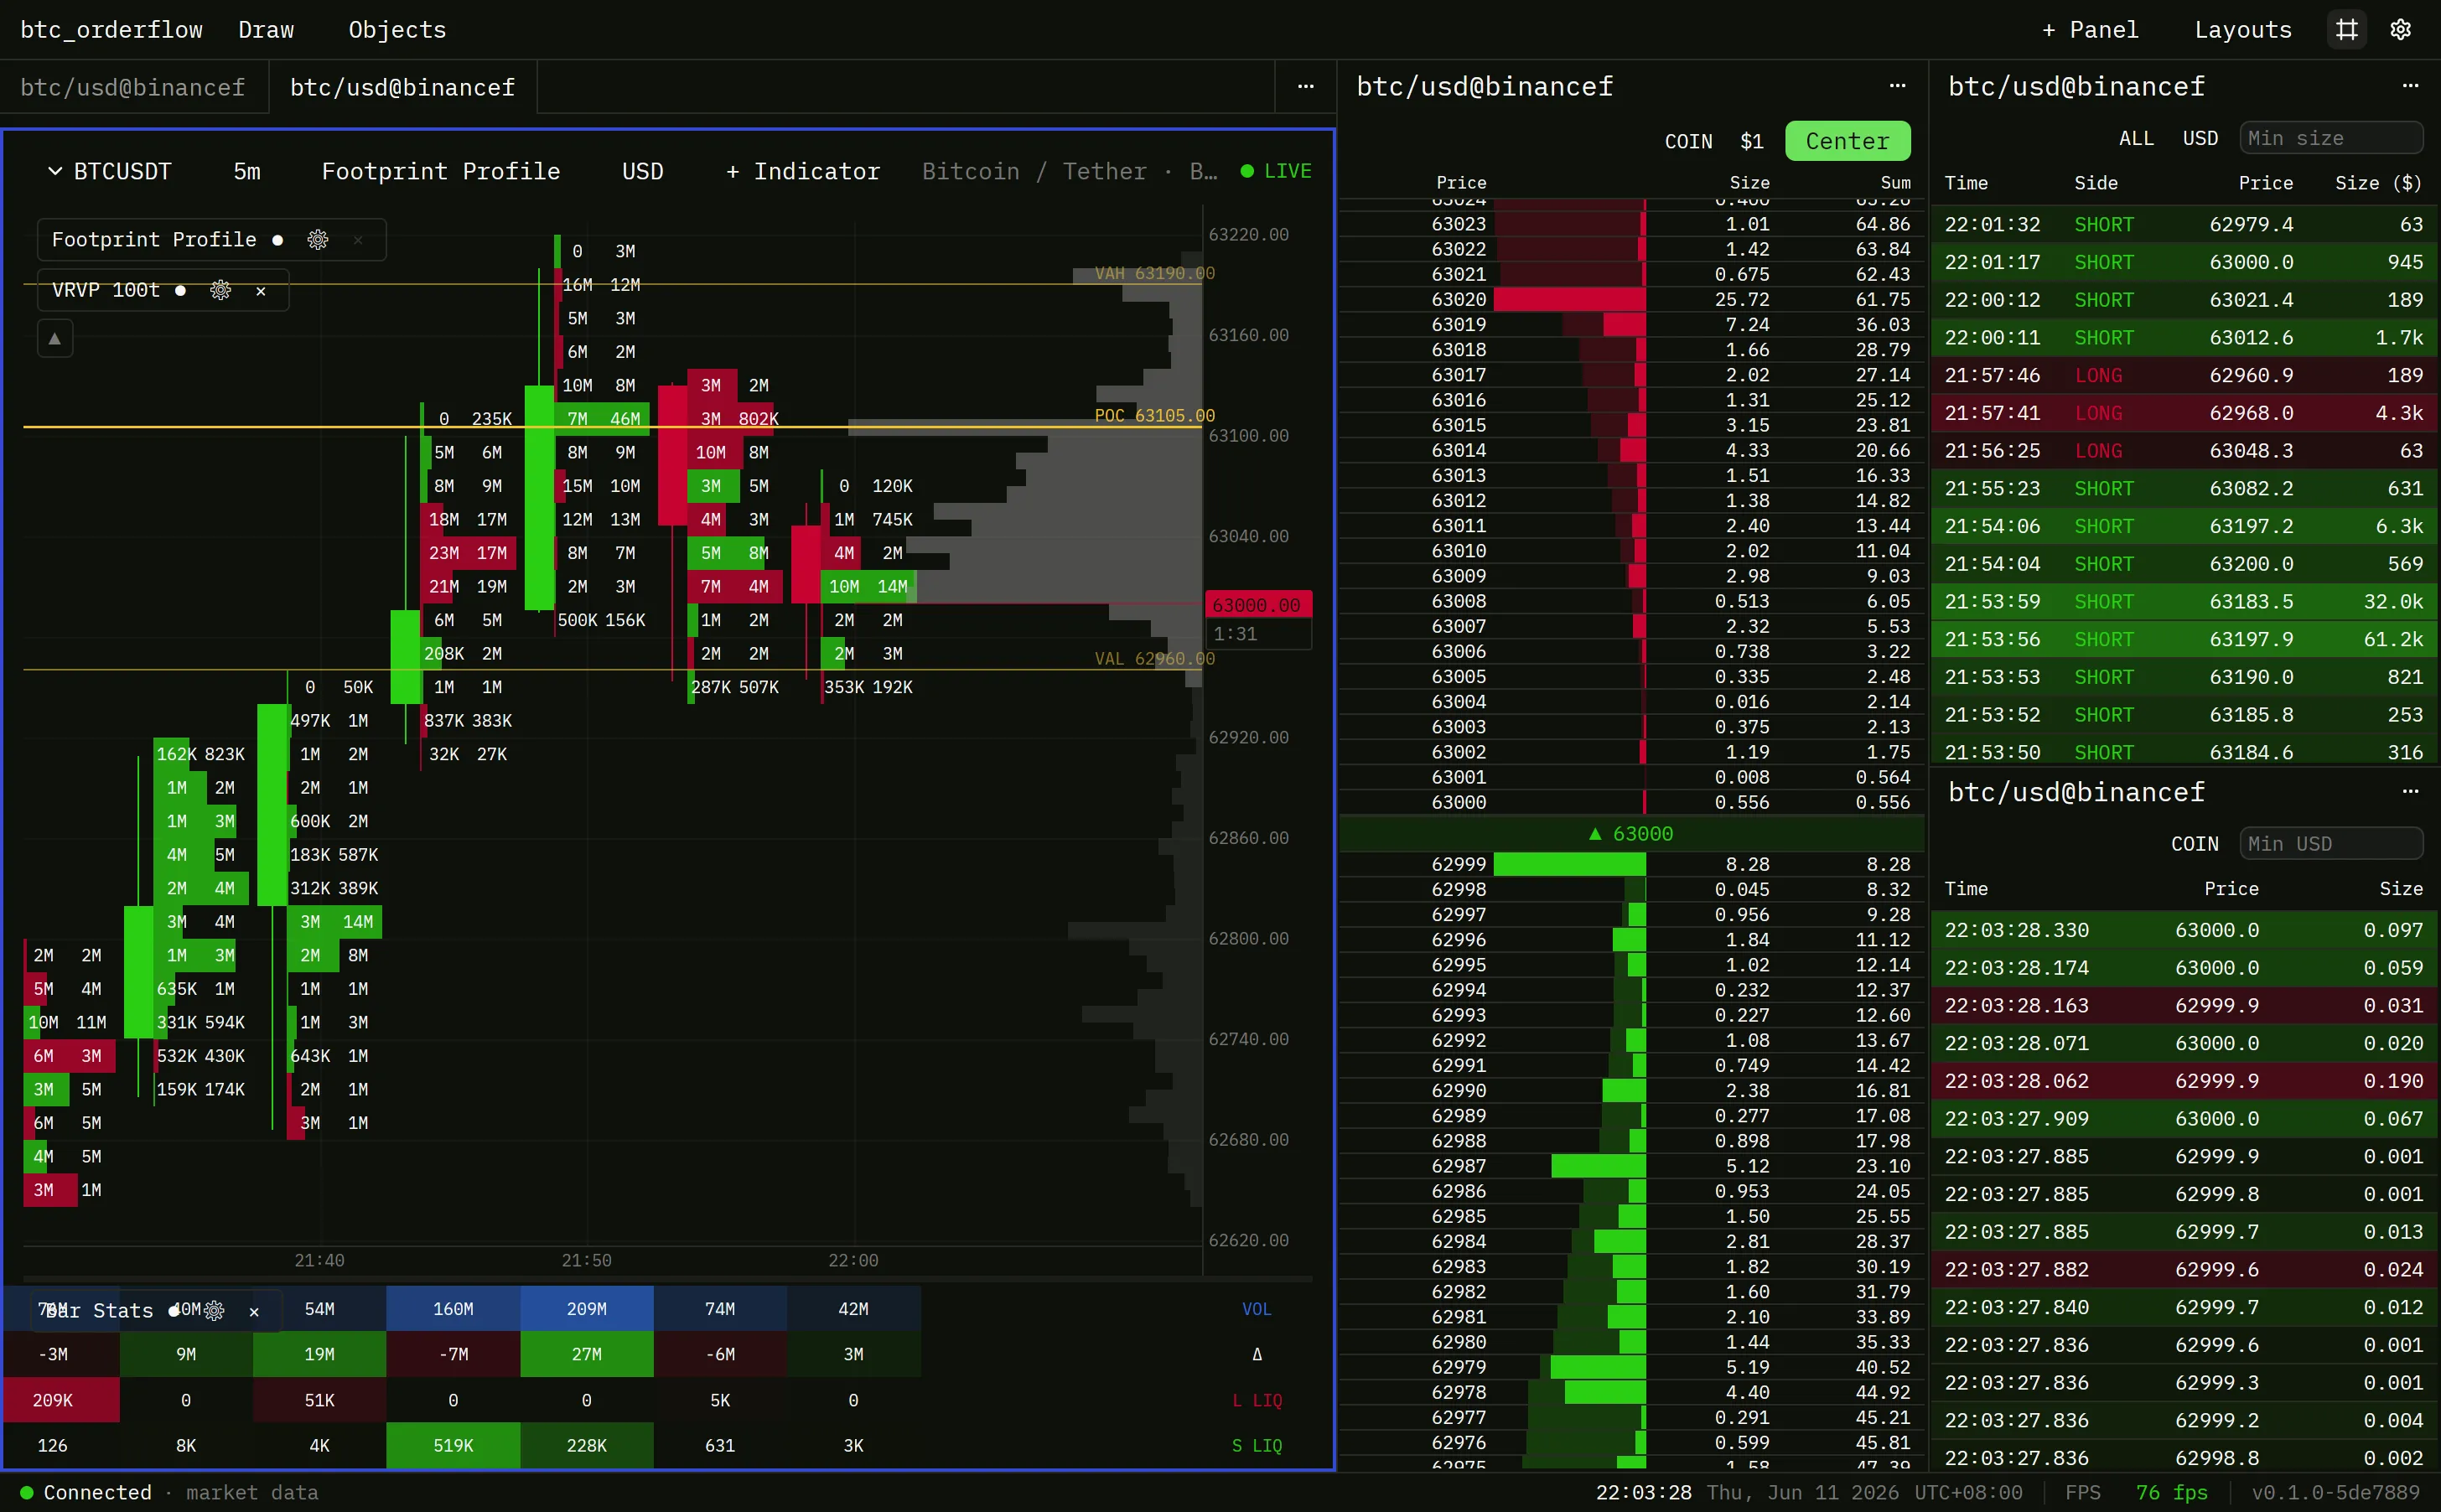Click the 63000 mid-price marker
The image size is (2441, 1512).
tap(1631, 834)
